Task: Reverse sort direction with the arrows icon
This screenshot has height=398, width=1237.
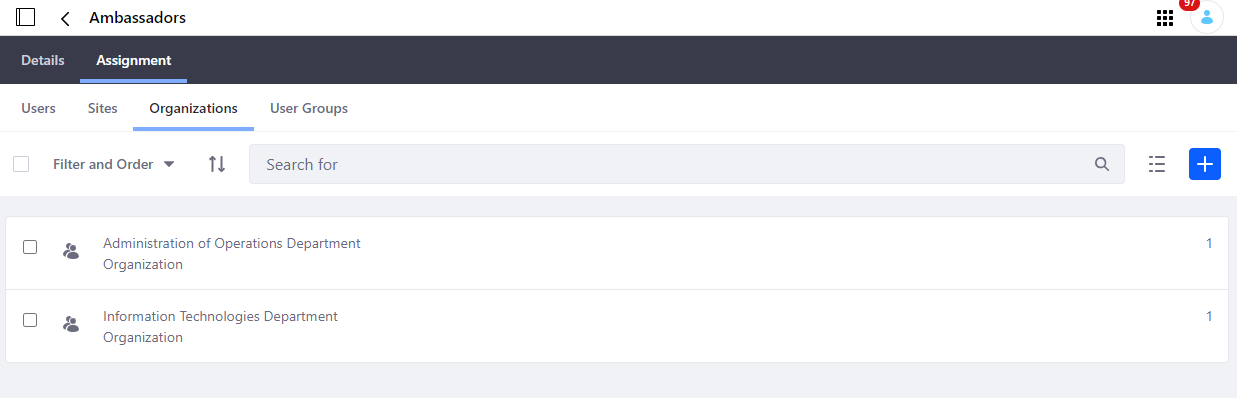Action: [x=217, y=164]
